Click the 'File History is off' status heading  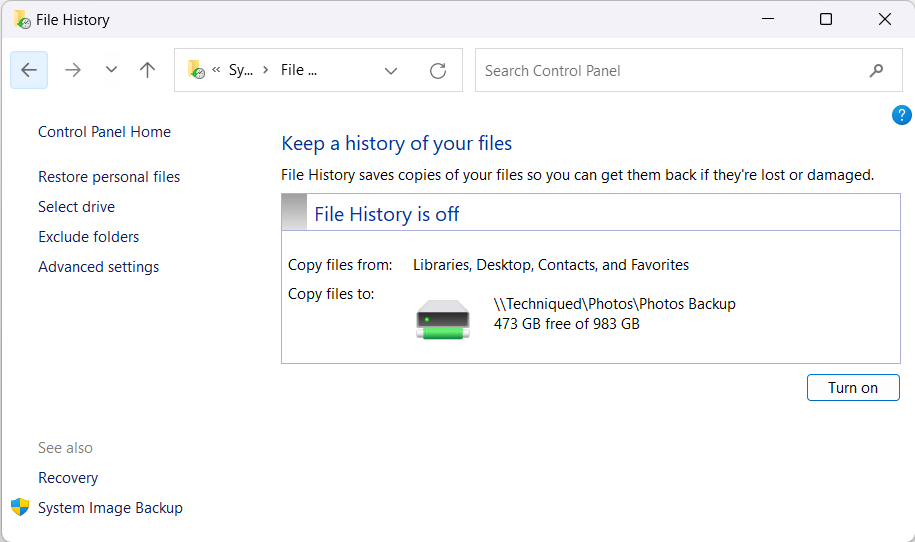pos(386,214)
